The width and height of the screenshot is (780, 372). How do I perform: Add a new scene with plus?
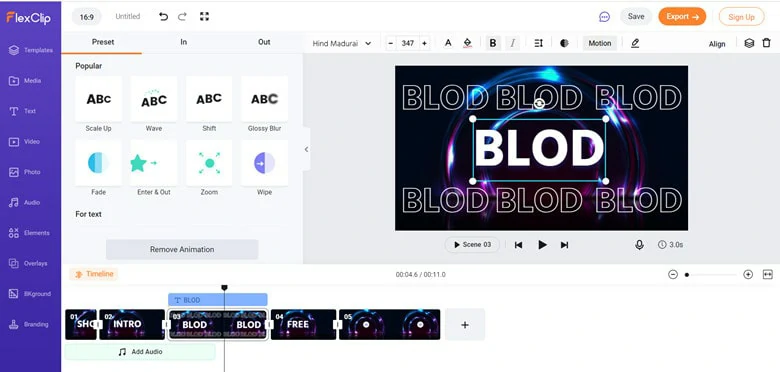[465, 325]
